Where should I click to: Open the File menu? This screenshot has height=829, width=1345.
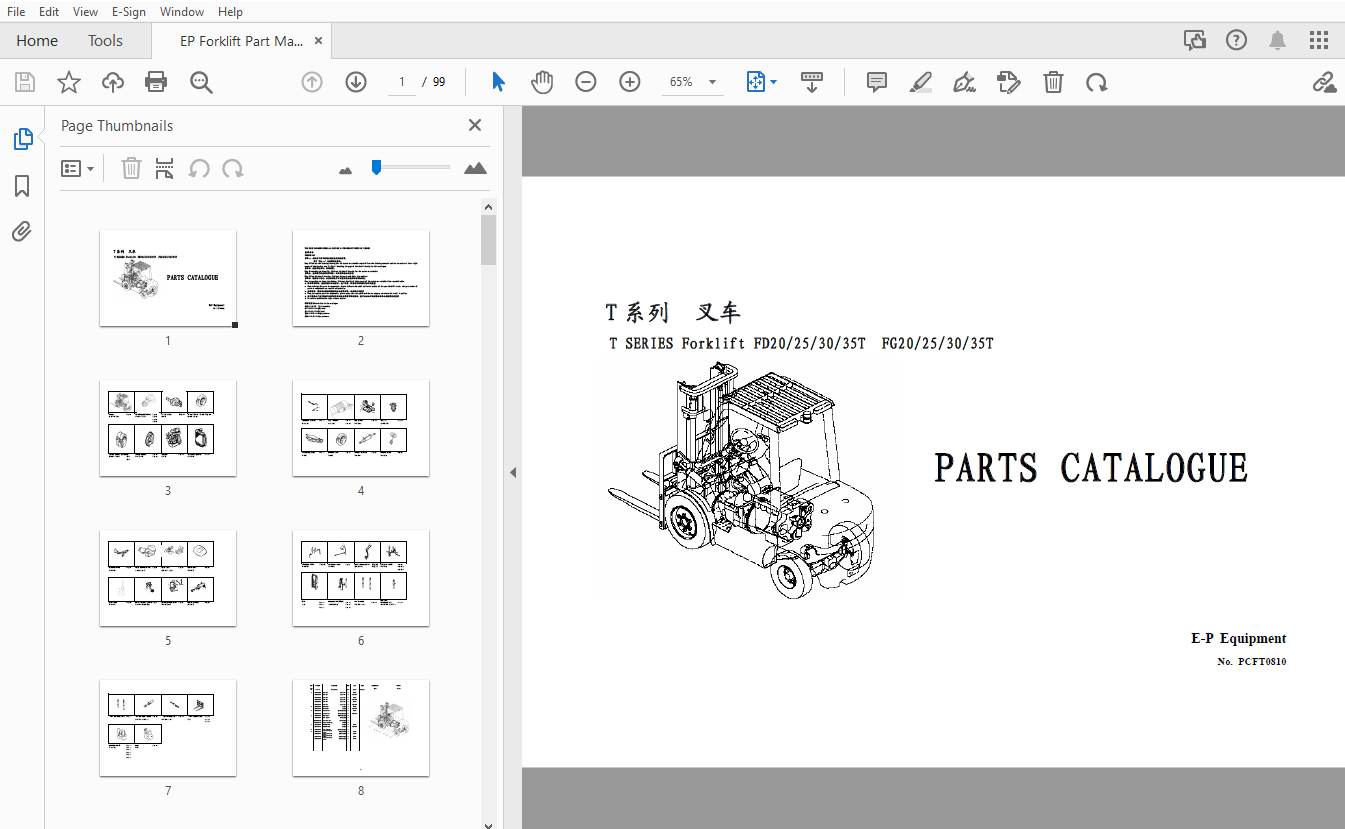[x=16, y=12]
